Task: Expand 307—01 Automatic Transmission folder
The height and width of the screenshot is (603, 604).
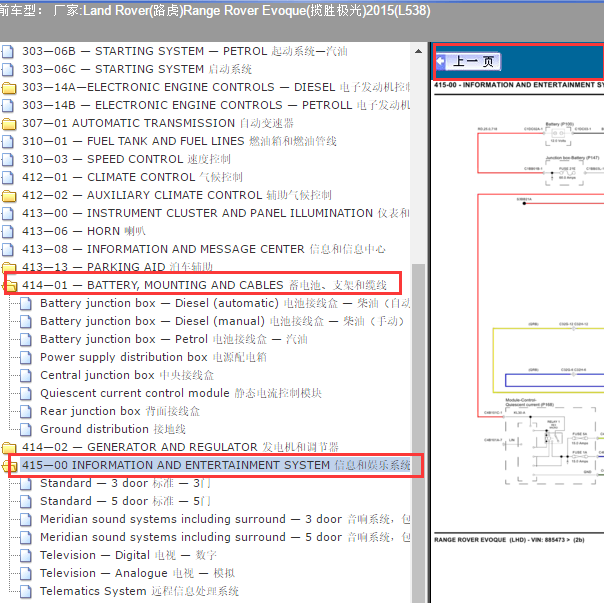Action: (158, 123)
